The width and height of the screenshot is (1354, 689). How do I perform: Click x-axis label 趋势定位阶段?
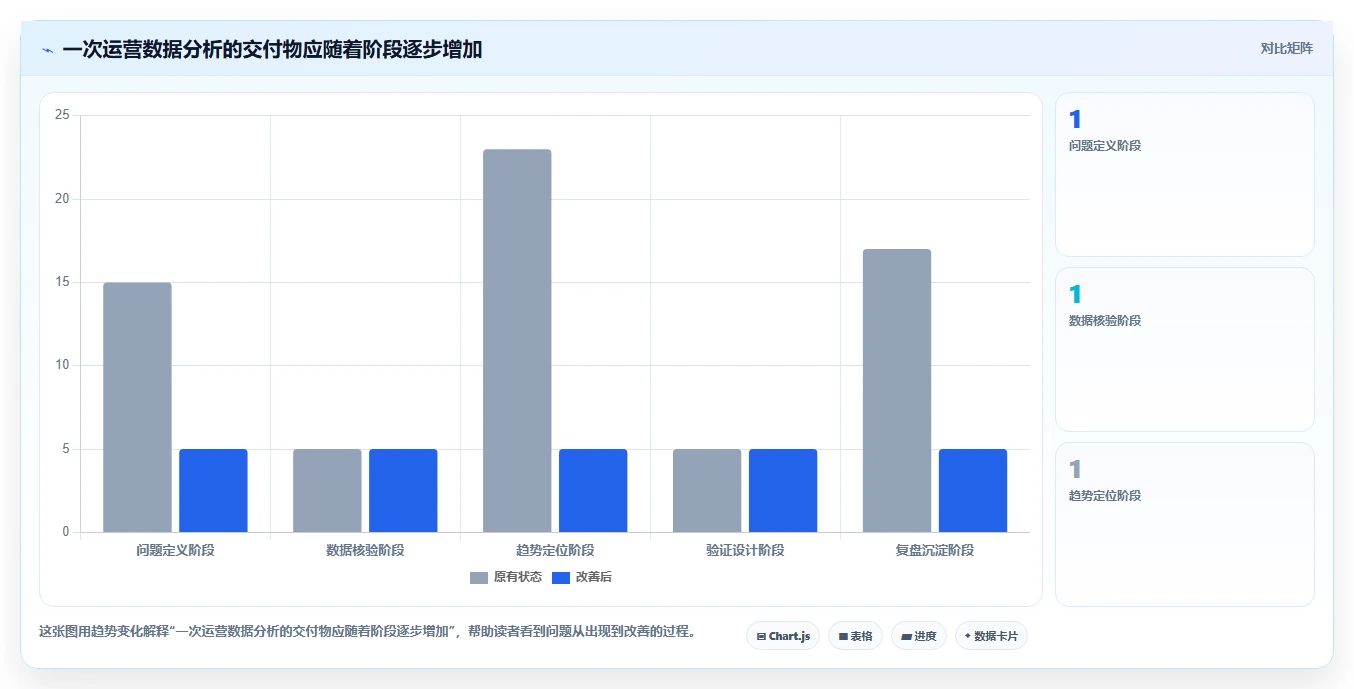(x=555, y=550)
